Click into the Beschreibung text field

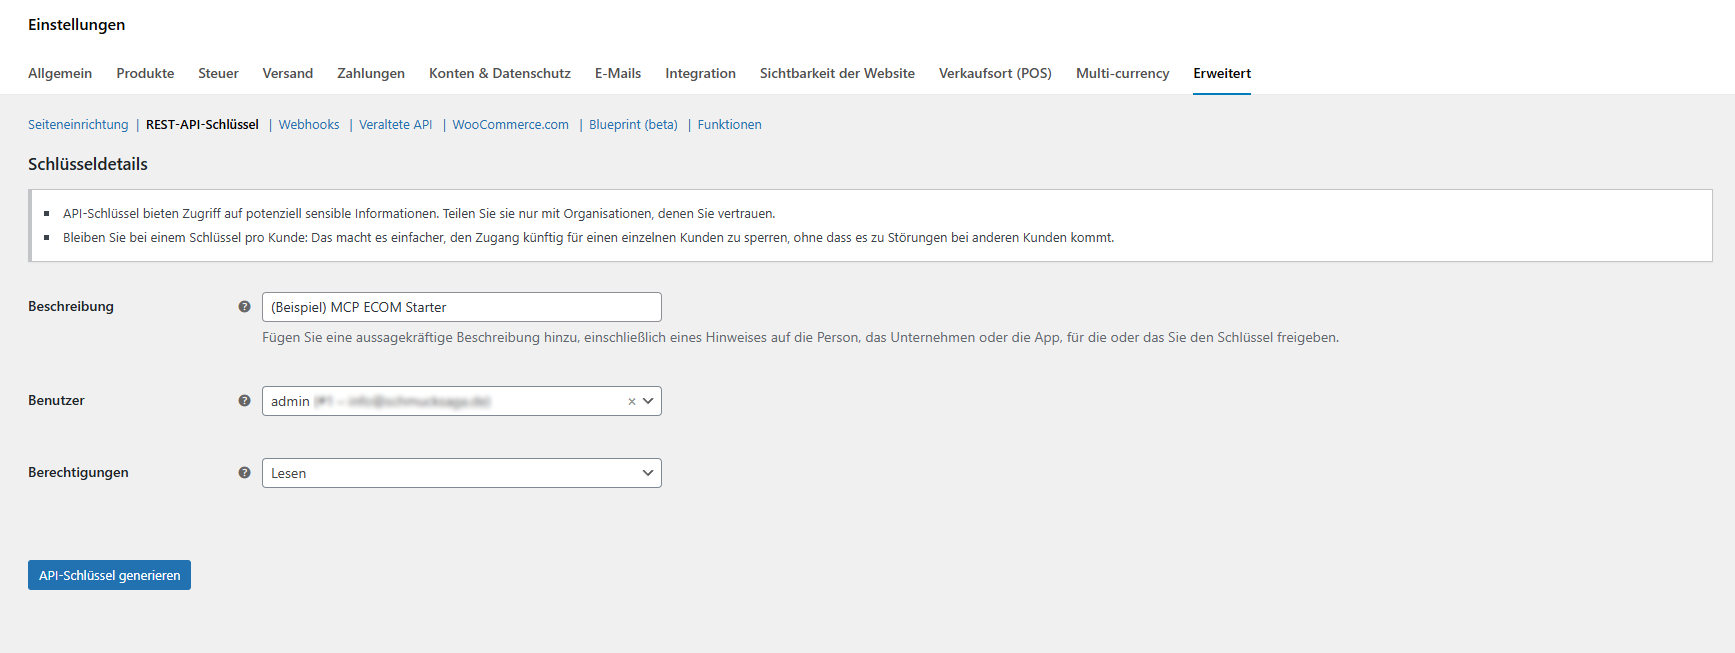462,307
